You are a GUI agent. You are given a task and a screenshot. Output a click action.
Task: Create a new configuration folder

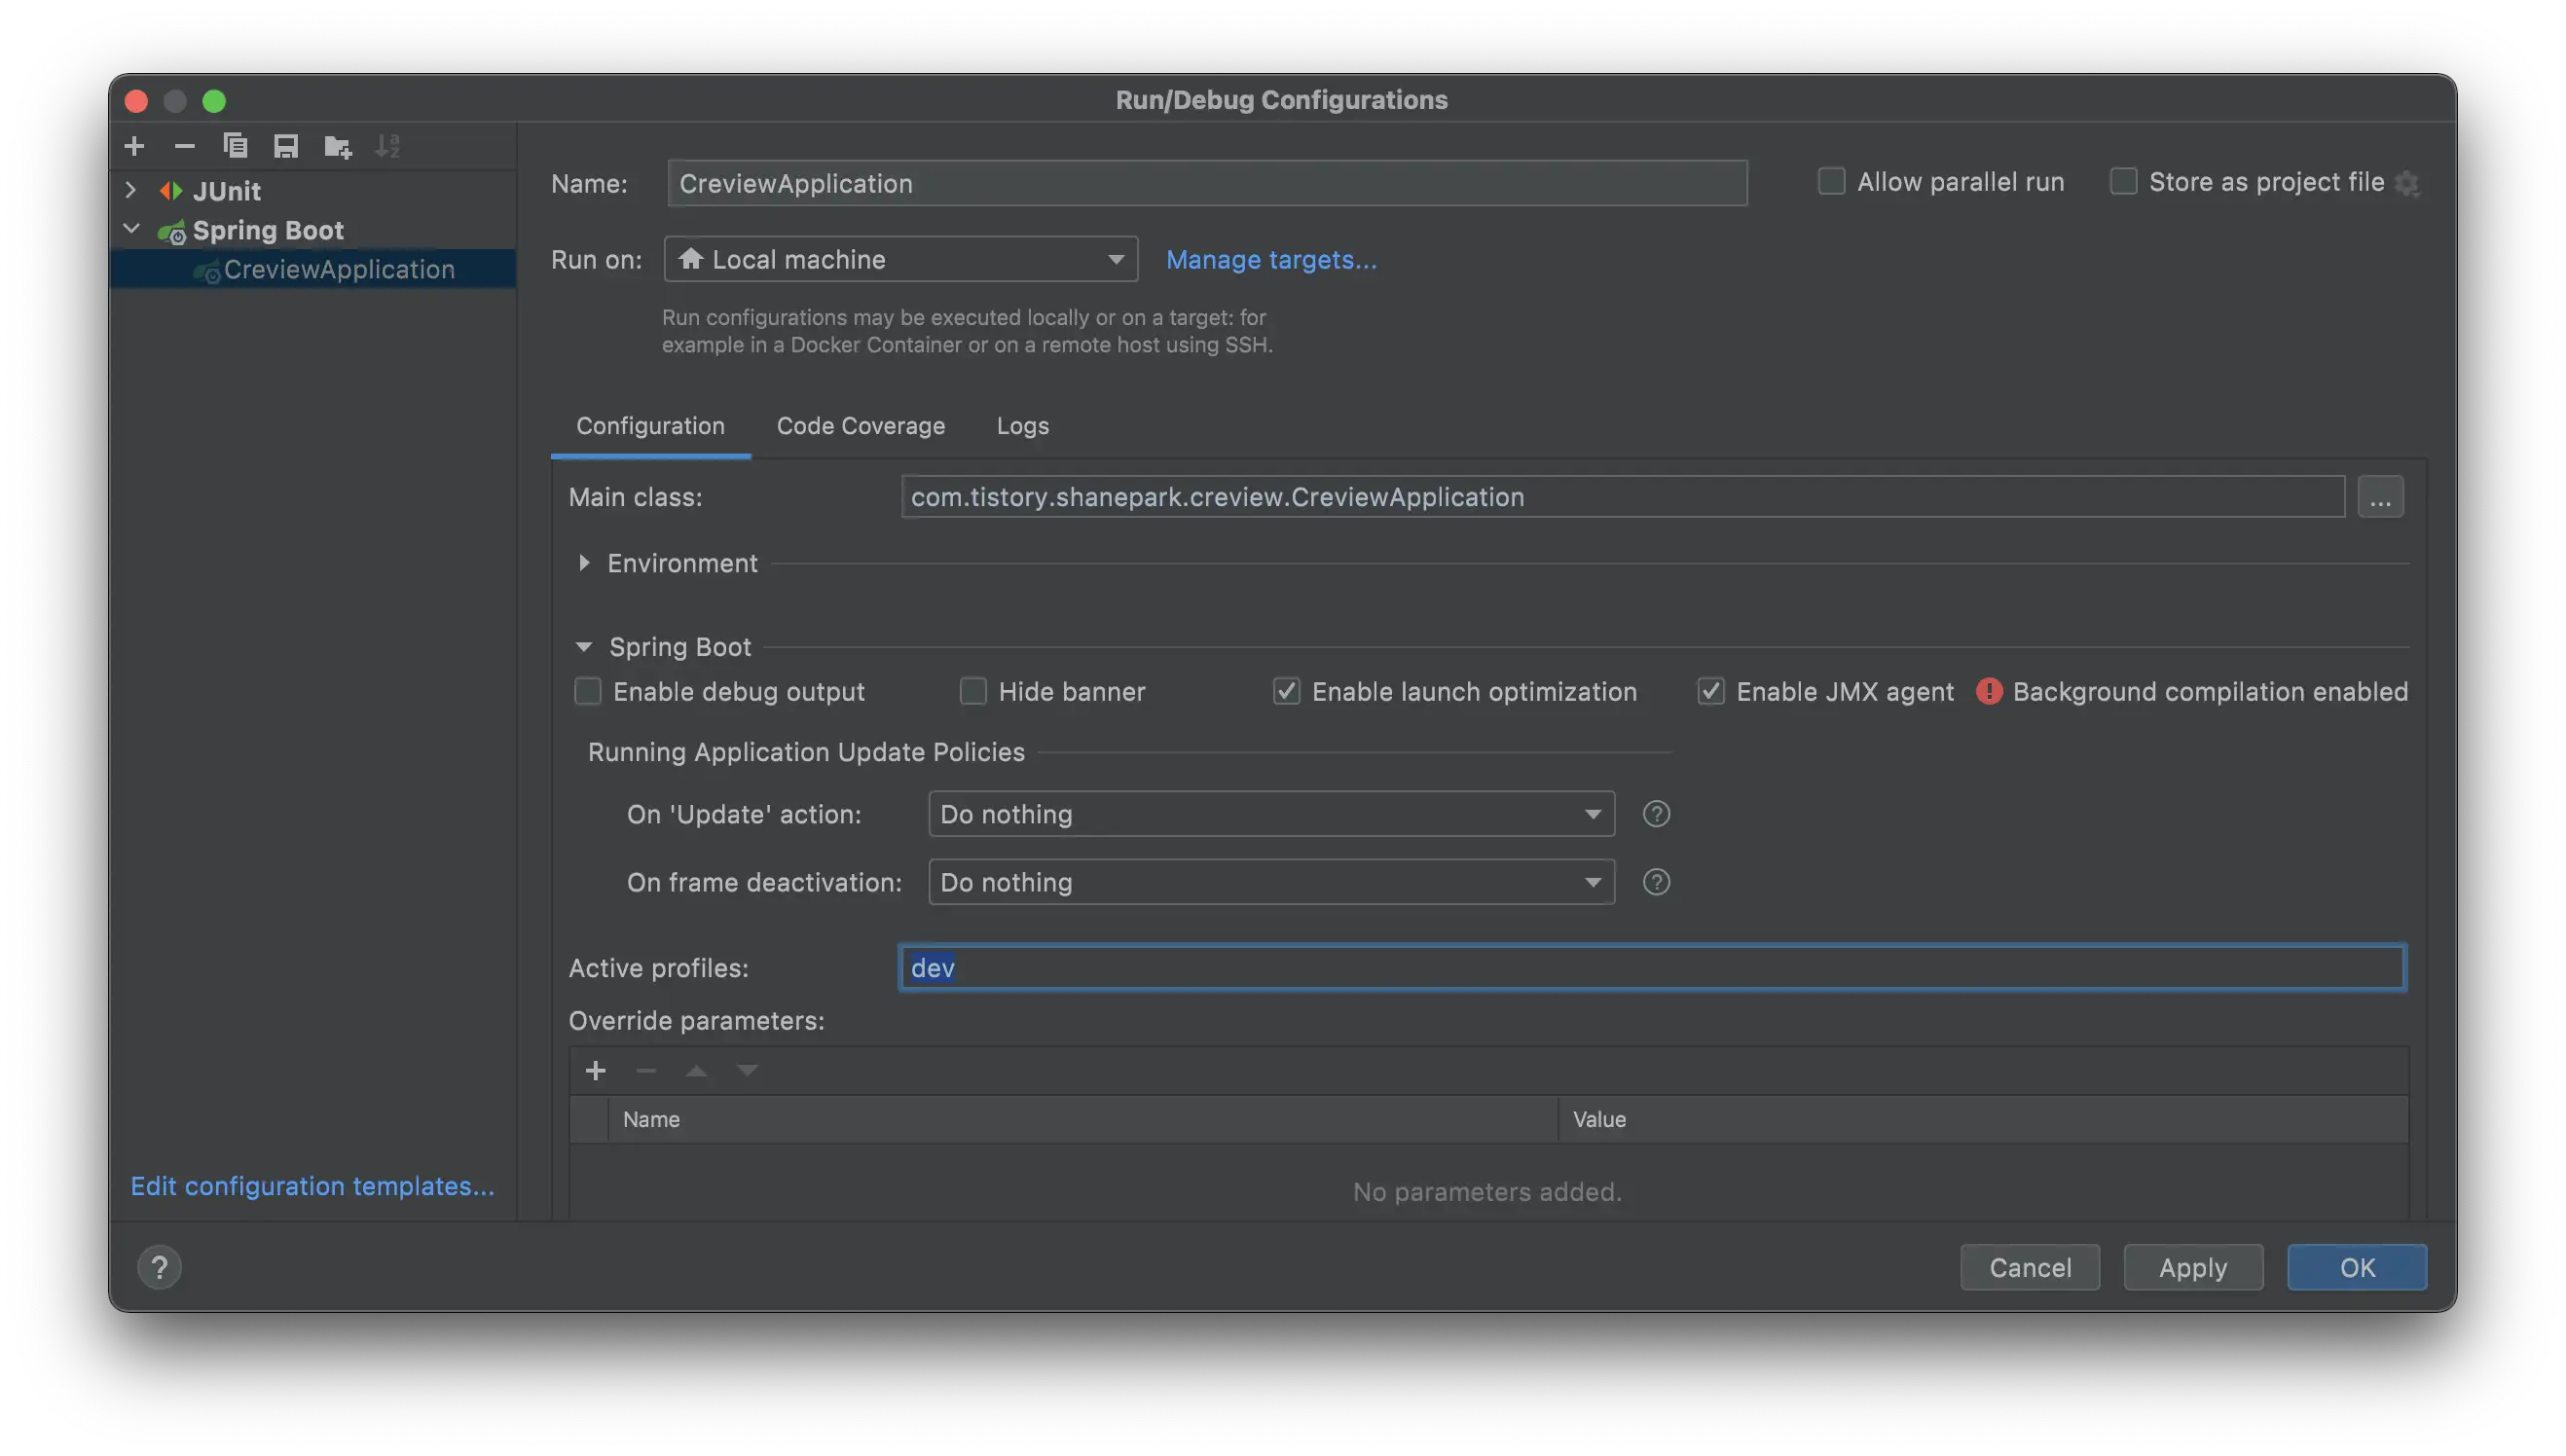[x=338, y=147]
